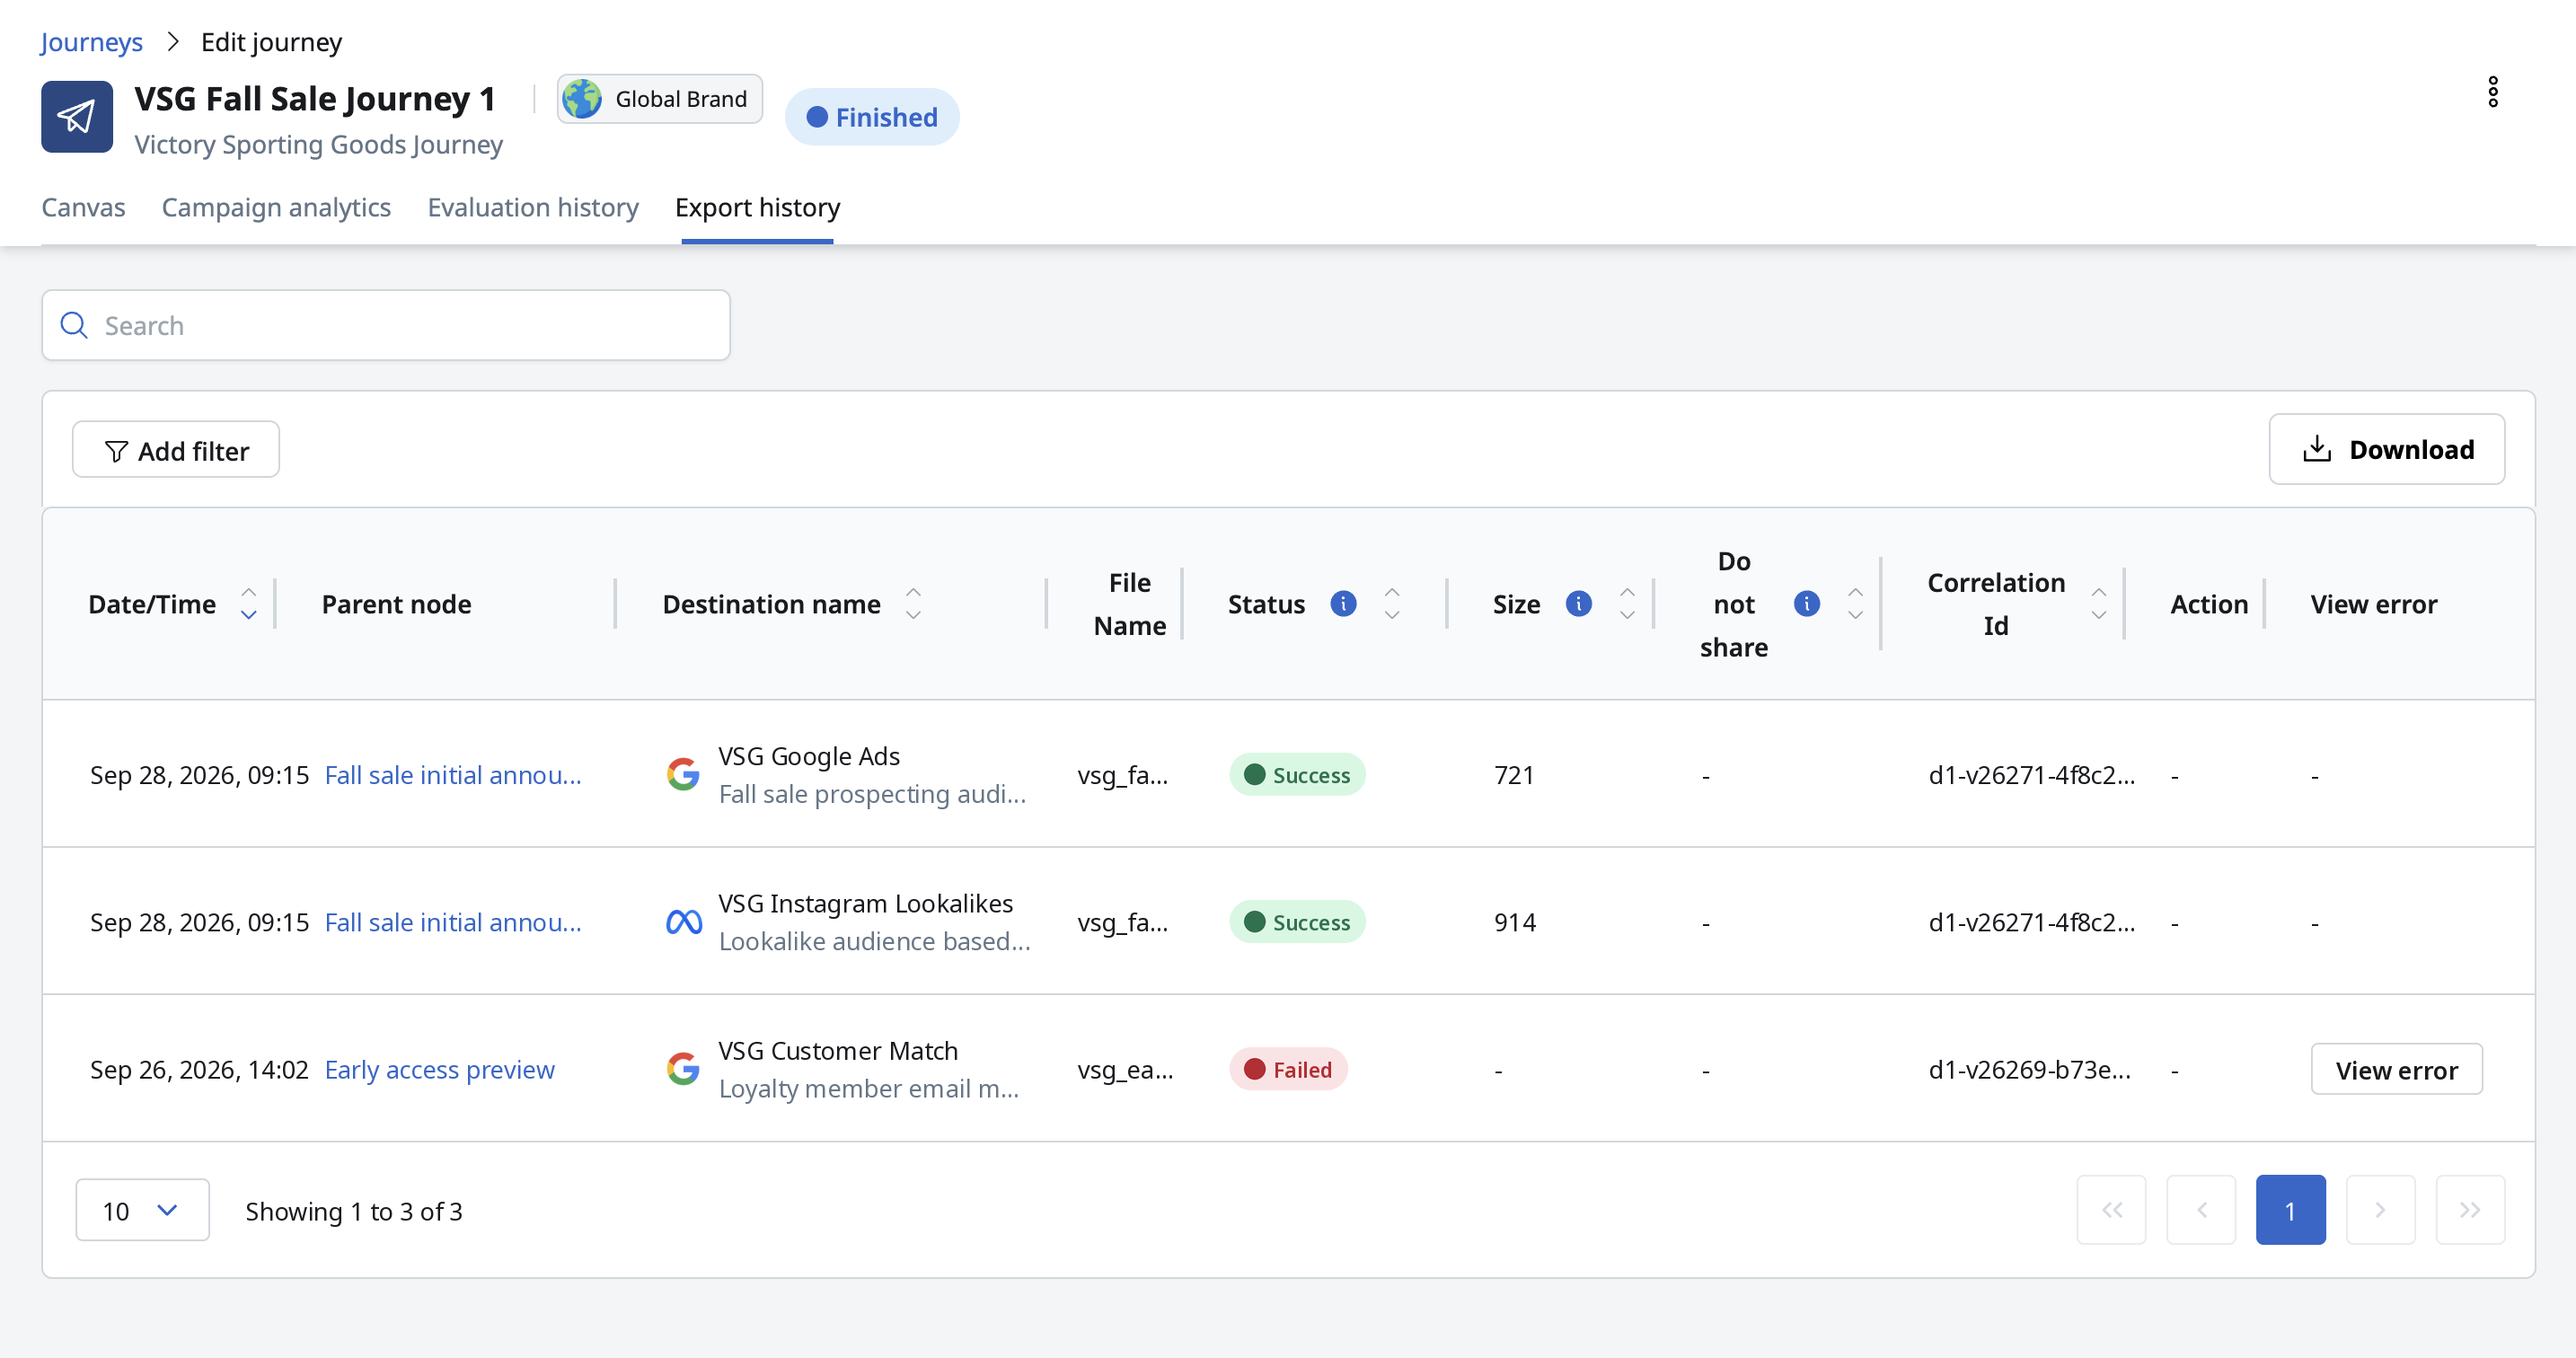Viewport: 2576px width, 1358px height.
Task: Open the rows-per-page dropdown showing 10
Action: coord(142,1210)
